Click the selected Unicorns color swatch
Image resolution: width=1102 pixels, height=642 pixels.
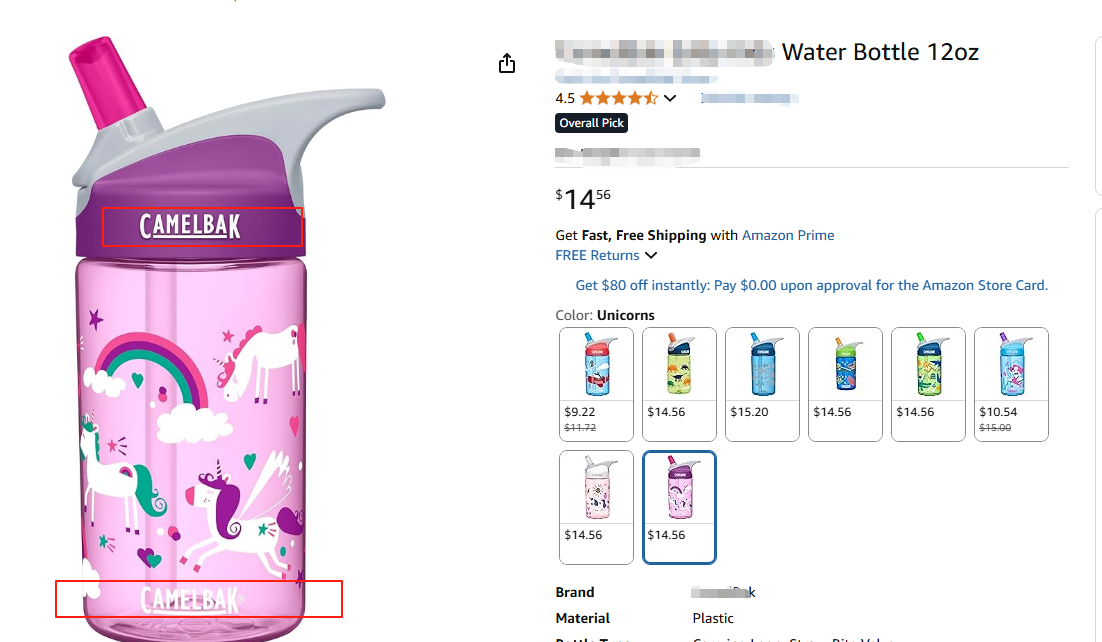(x=680, y=506)
